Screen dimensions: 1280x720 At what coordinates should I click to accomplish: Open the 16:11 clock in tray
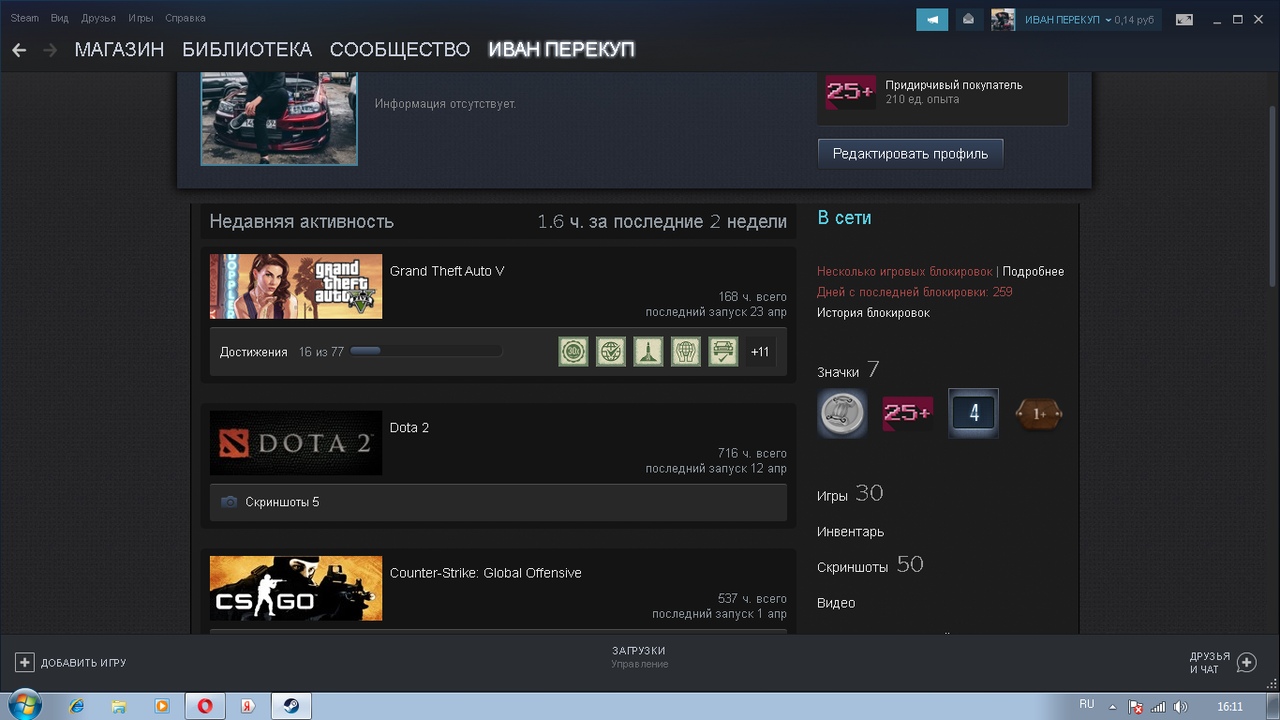(1230, 706)
